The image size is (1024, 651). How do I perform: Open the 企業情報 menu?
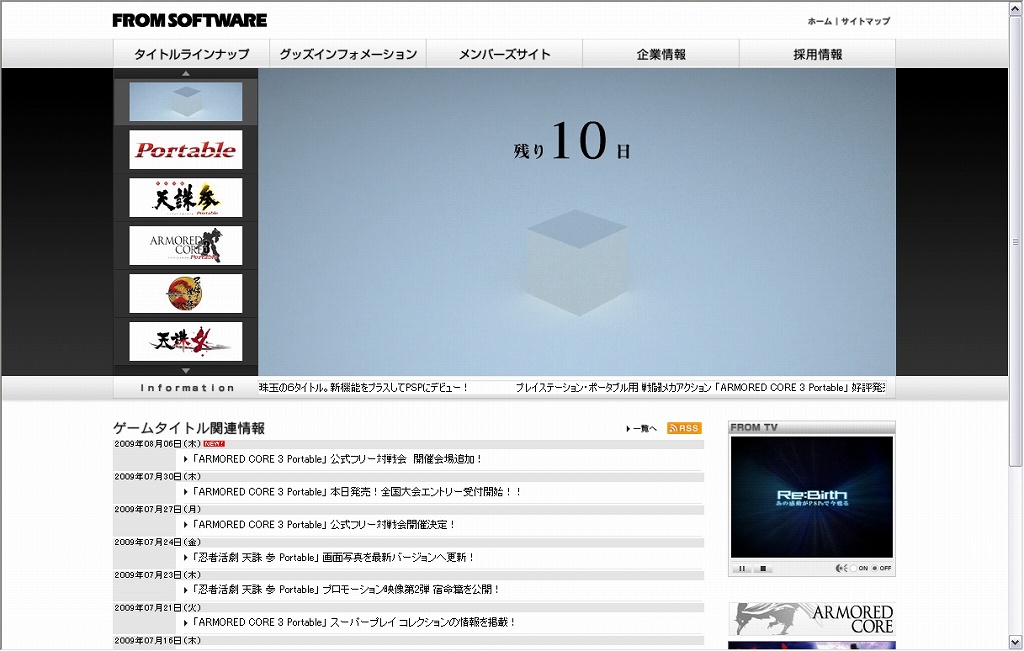[x=661, y=54]
